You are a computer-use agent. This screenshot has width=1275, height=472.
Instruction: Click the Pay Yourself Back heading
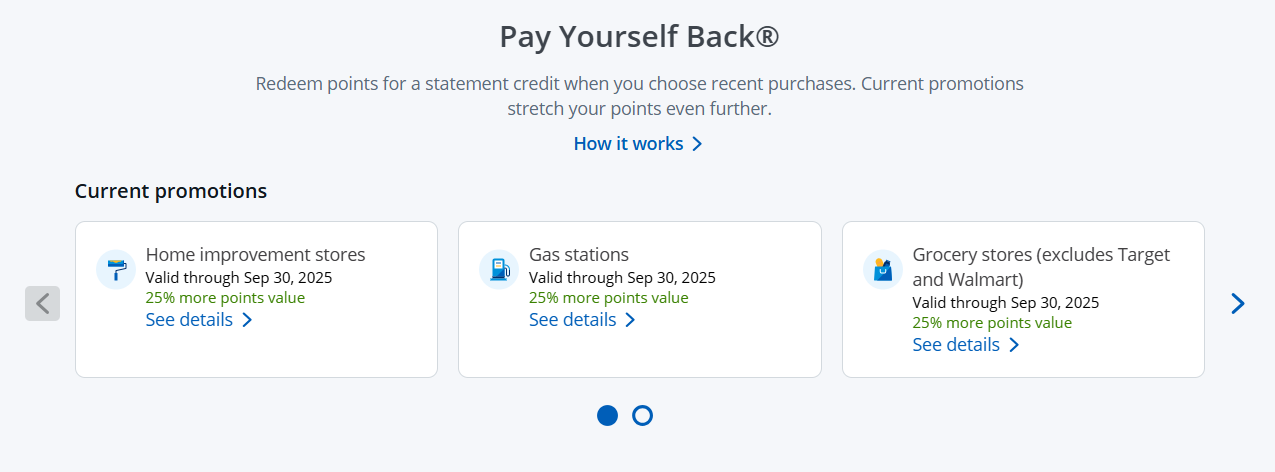[x=639, y=37]
